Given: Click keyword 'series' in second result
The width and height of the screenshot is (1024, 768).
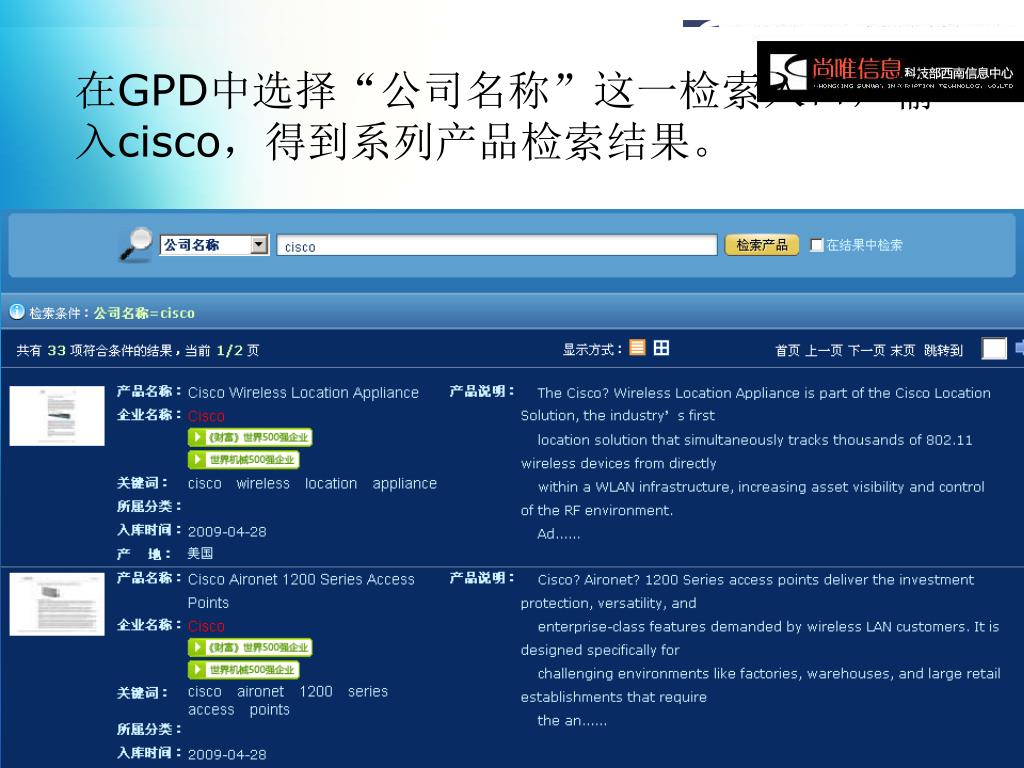Looking at the screenshot, I should click(x=368, y=692).
